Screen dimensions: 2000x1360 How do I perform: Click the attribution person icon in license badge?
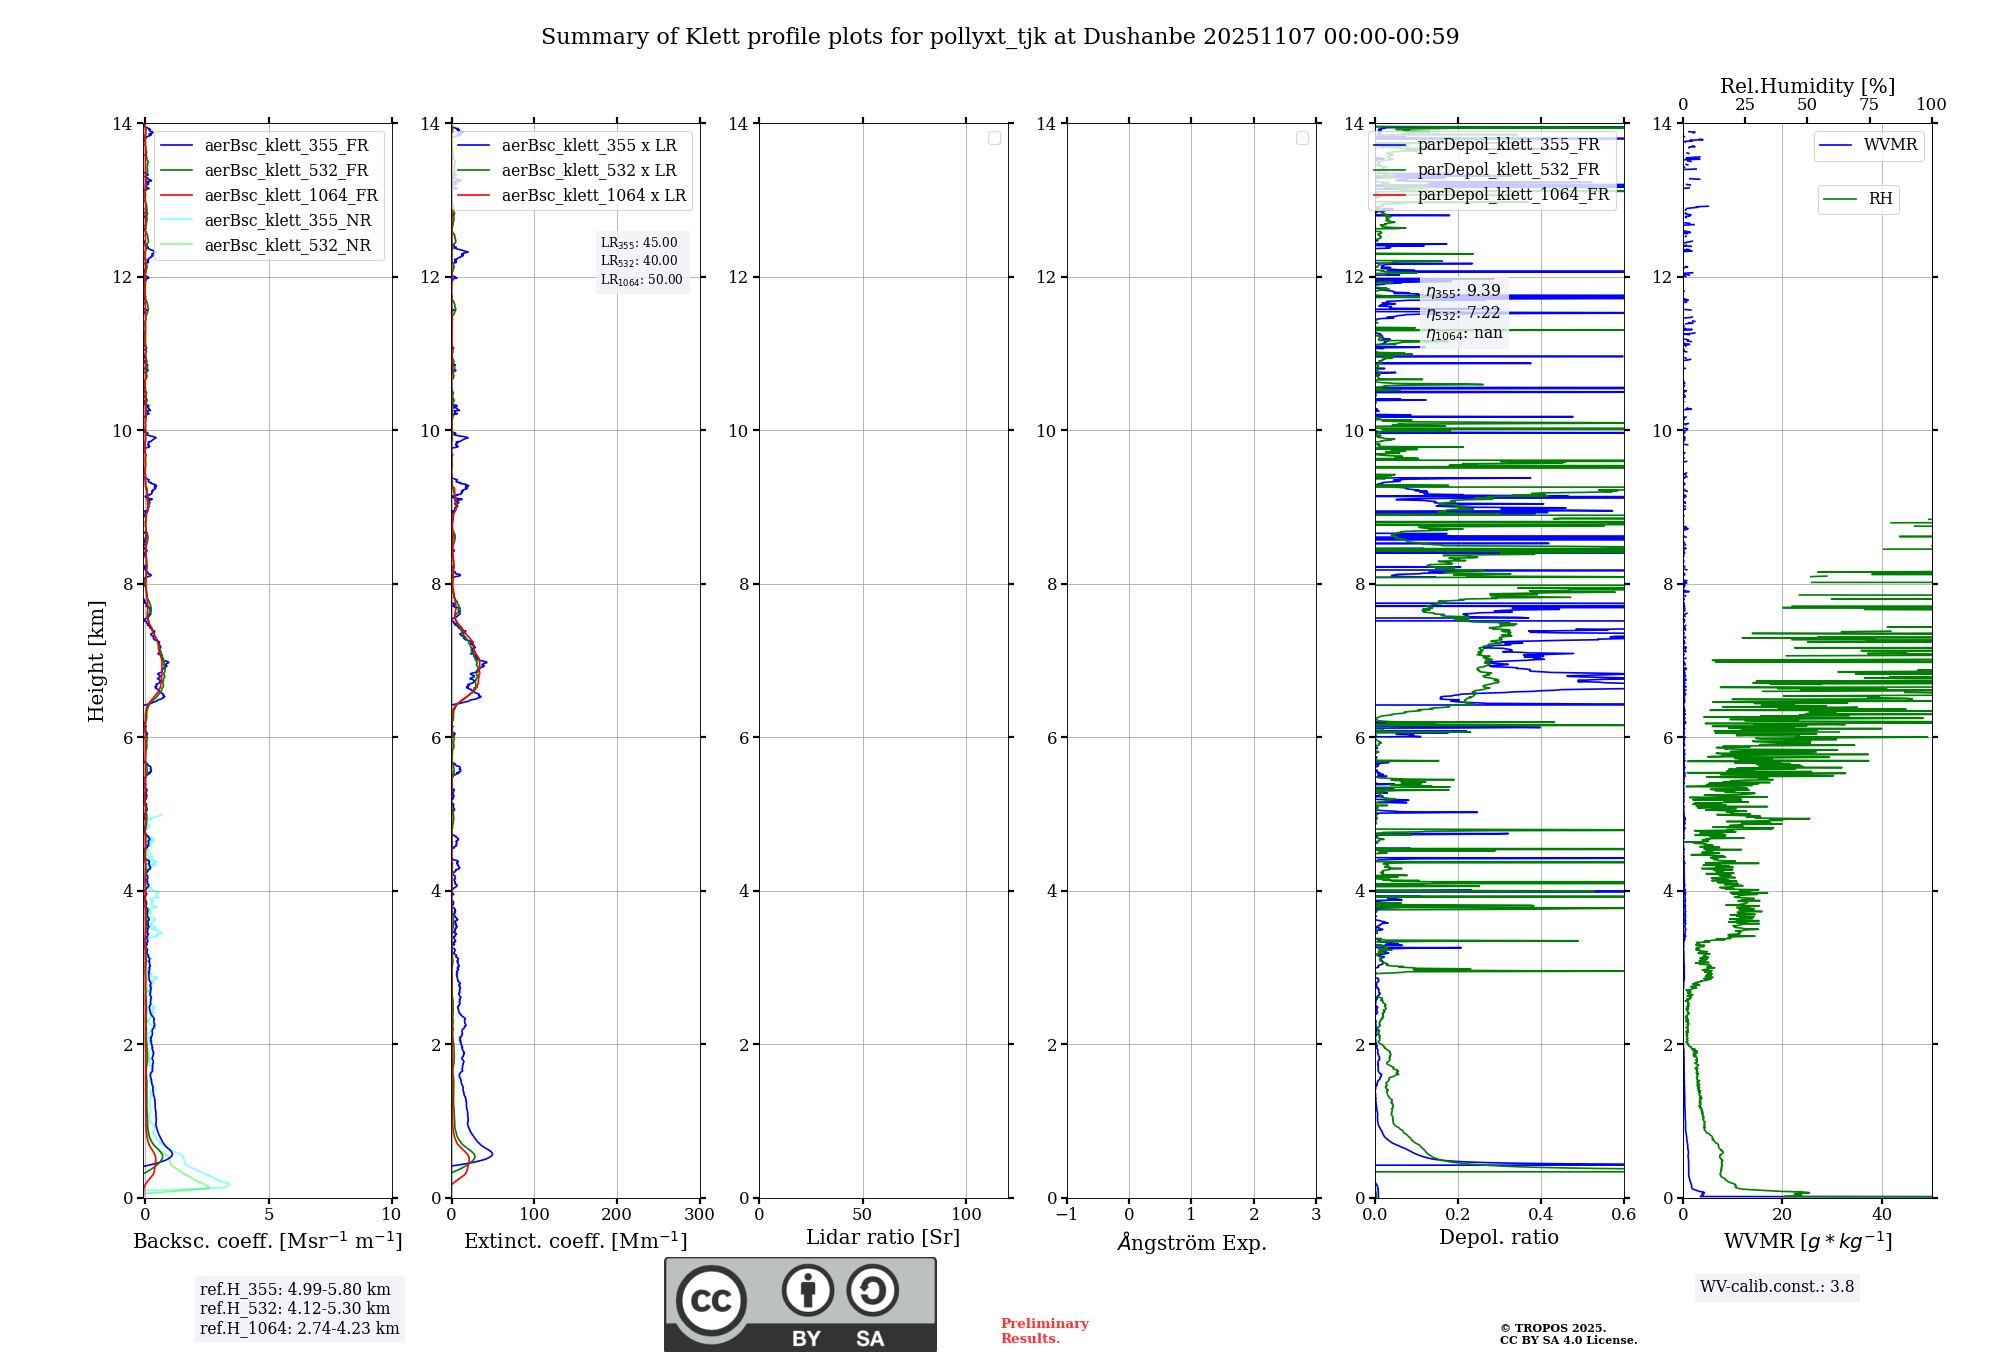coord(807,1290)
